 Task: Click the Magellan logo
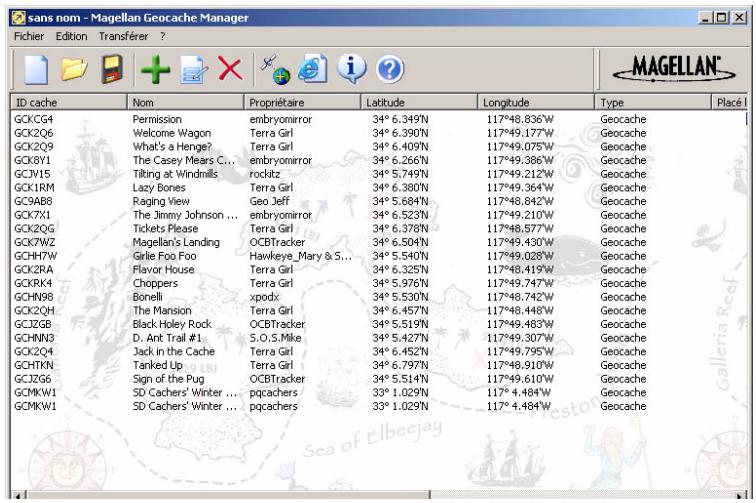pyautogui.click(x=674, y=69)
